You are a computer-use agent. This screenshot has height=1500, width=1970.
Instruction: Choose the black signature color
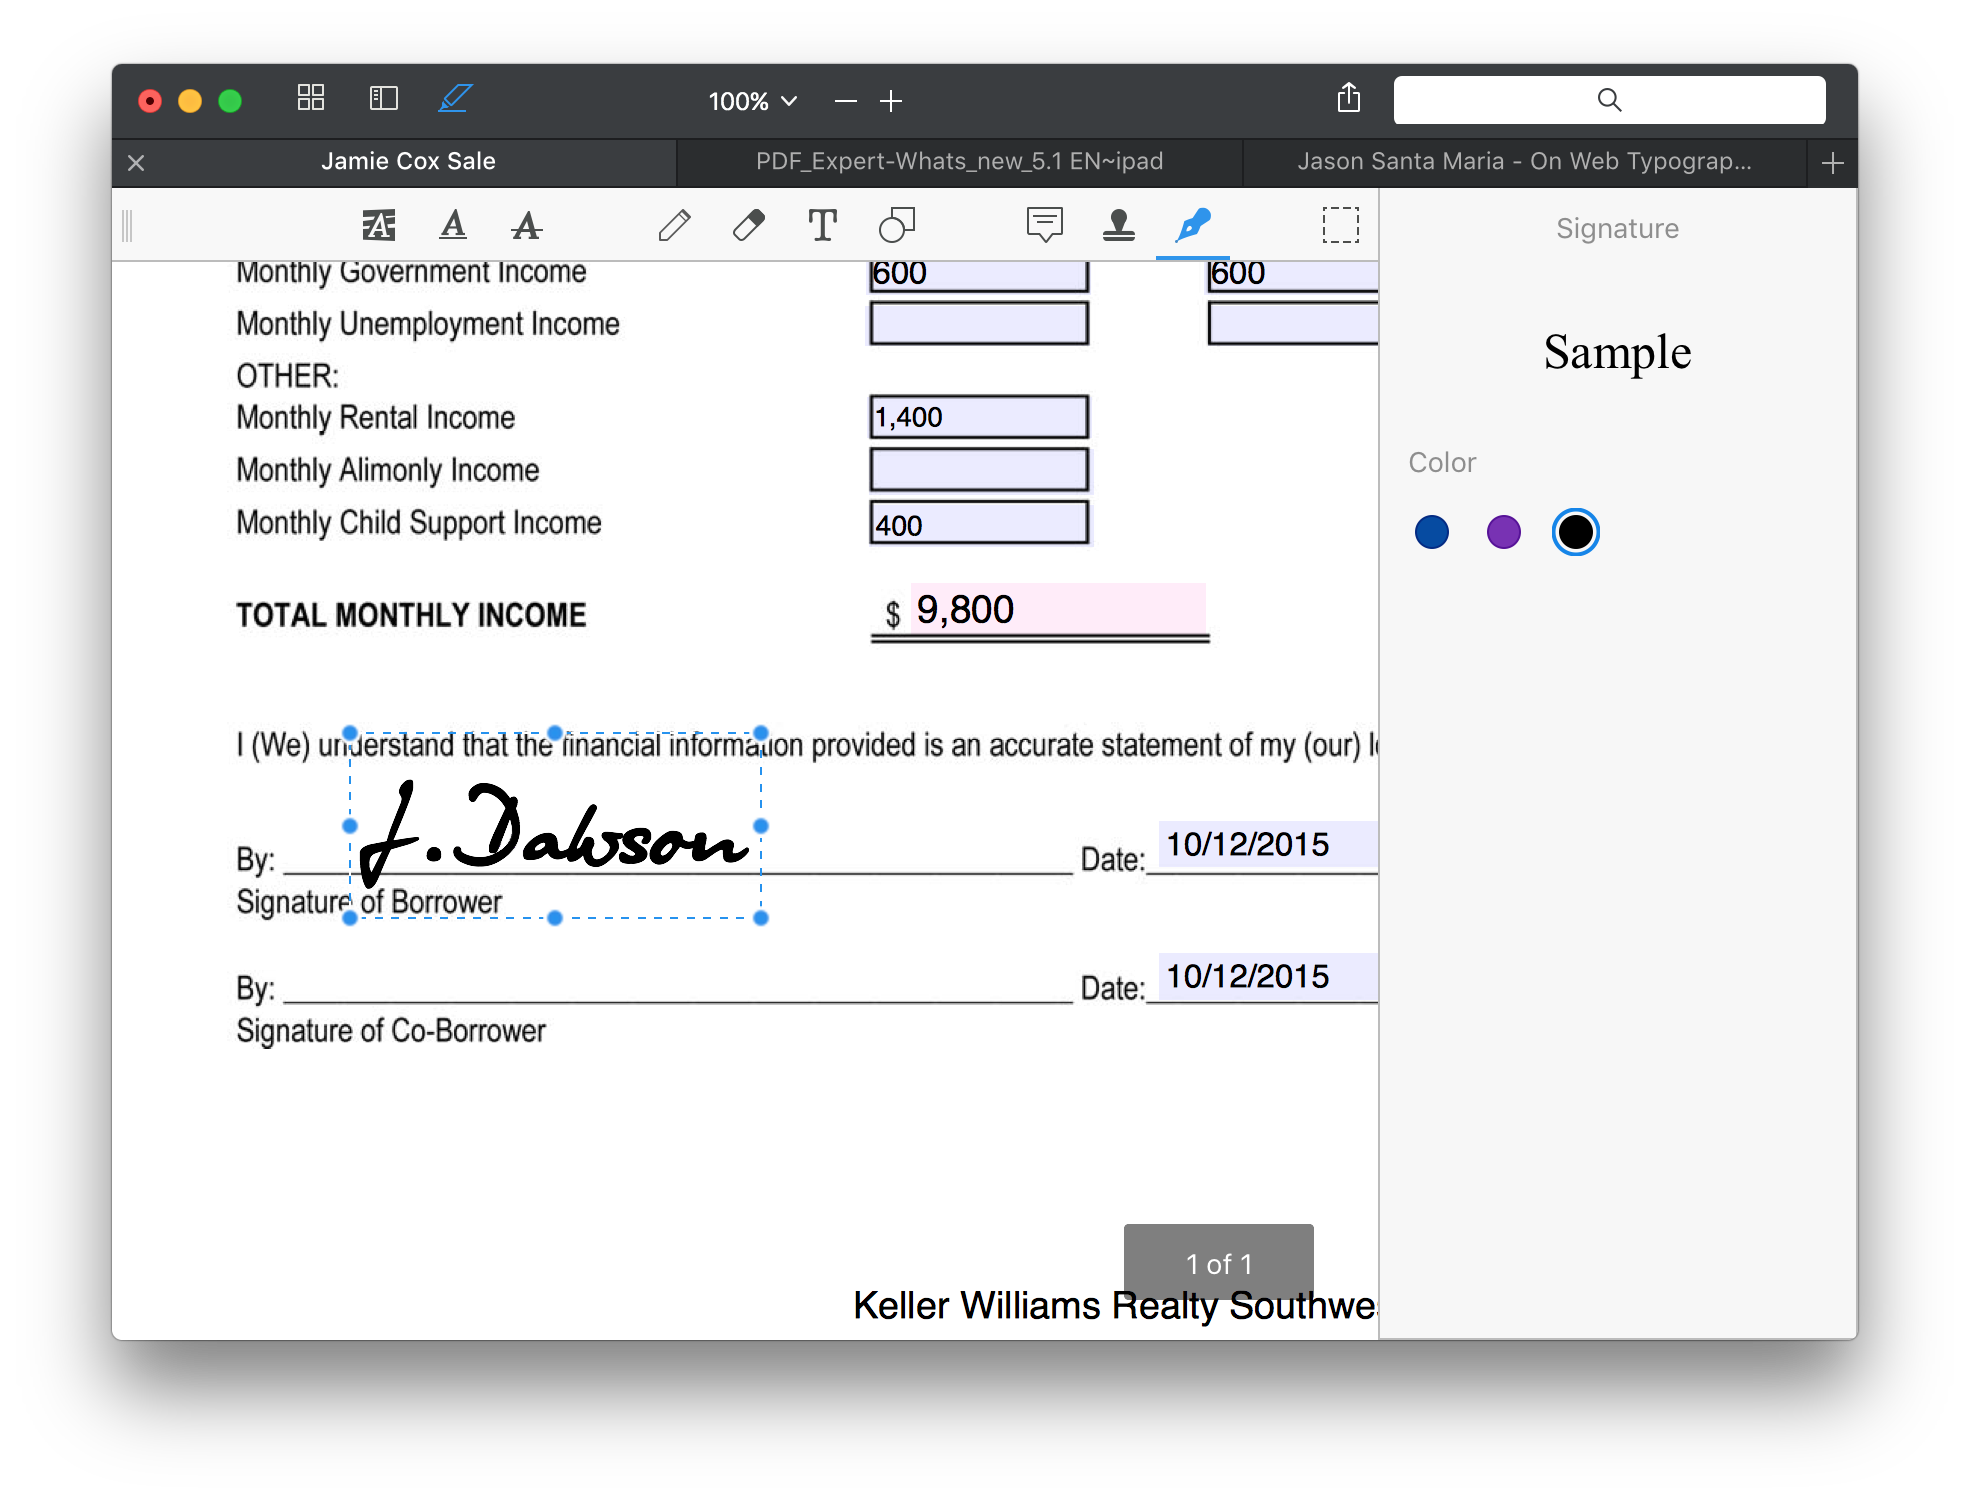tap(1576, 532)
